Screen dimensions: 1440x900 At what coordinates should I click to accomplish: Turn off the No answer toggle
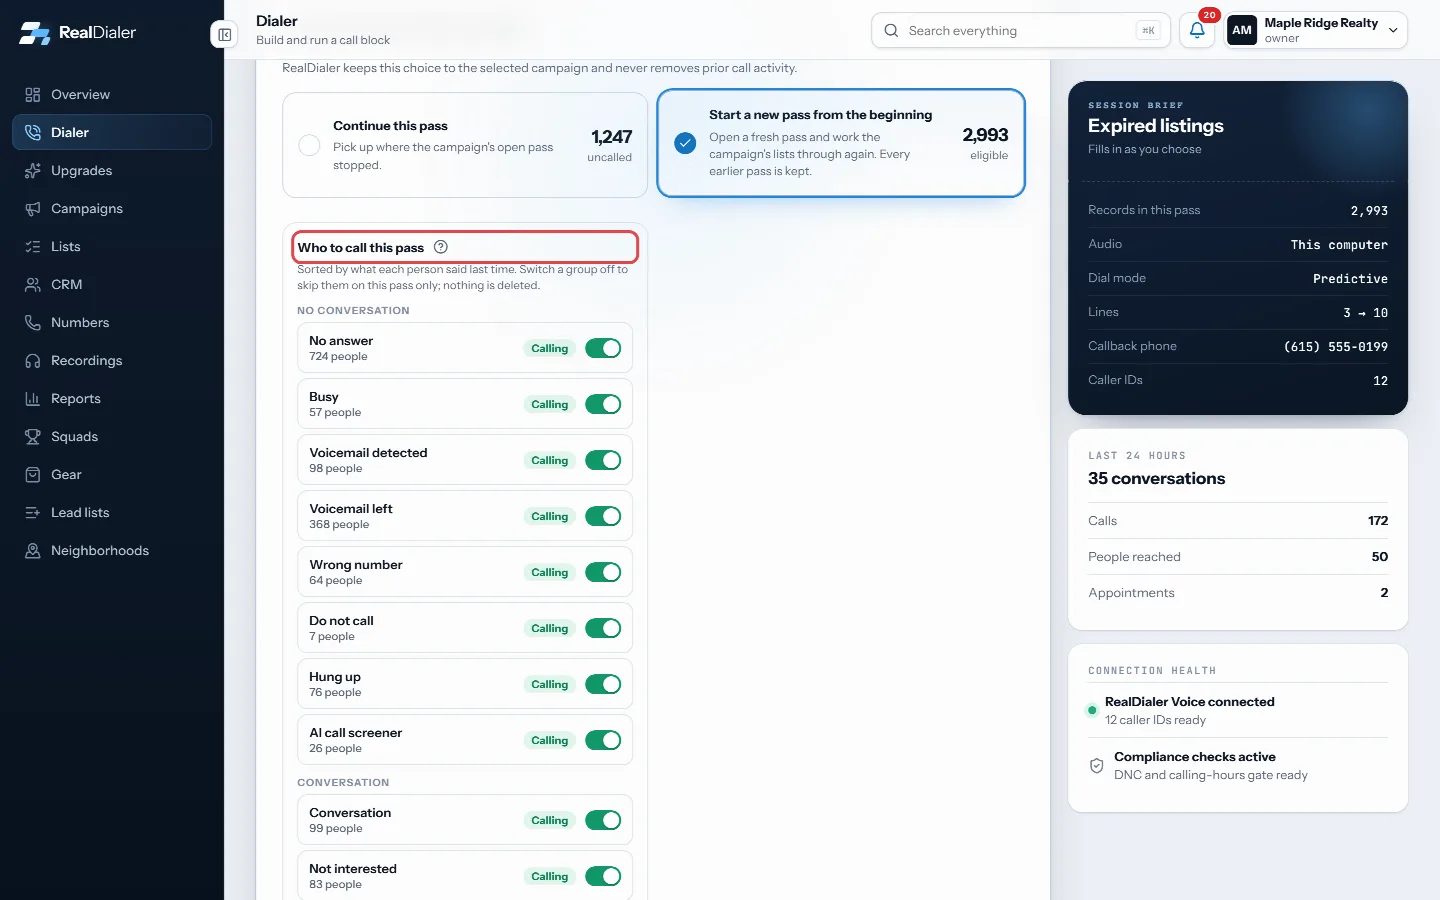click(x=603, y=348)
